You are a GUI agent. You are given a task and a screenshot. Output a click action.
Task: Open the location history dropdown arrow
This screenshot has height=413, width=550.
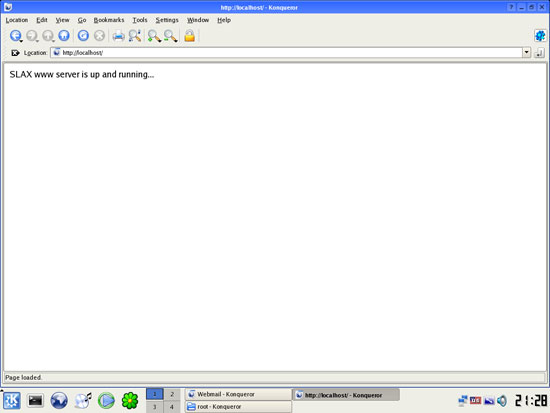(526, 53)
